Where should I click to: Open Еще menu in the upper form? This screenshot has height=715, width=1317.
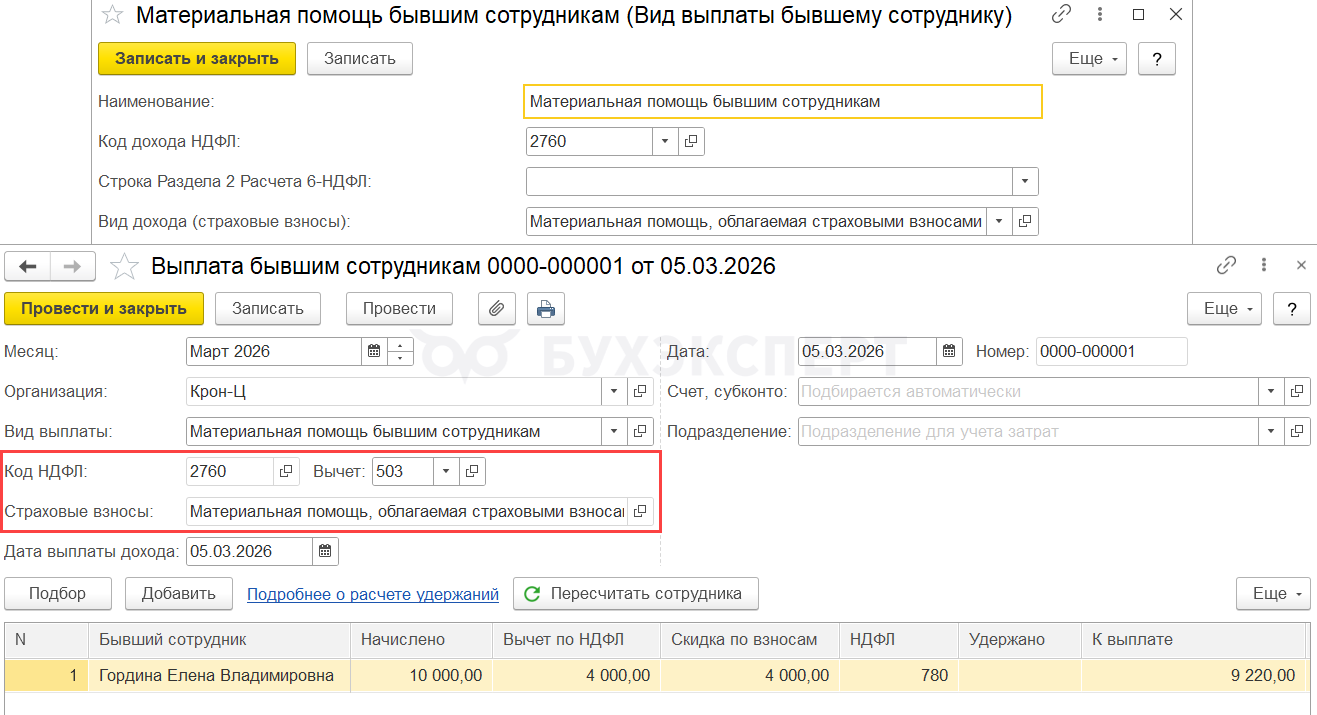(1089, 59)
